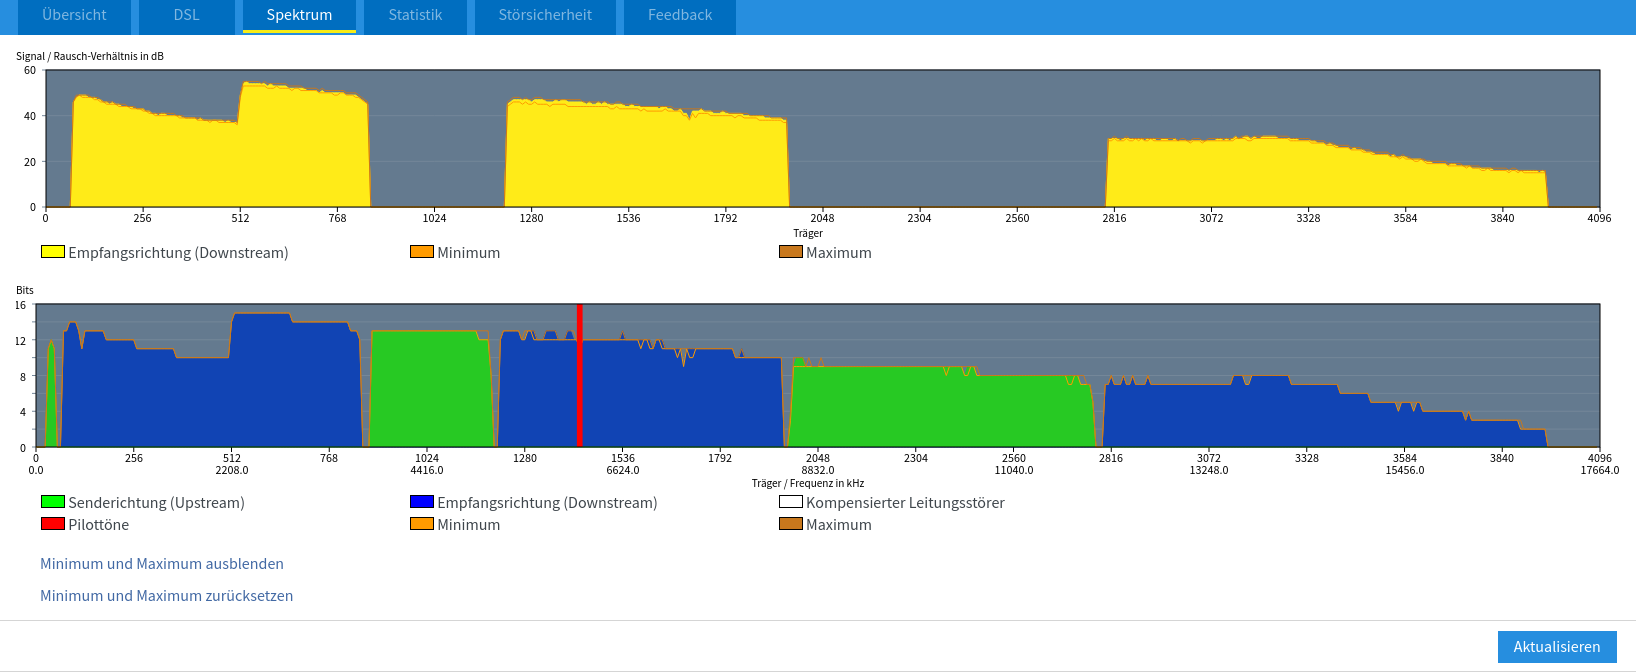
Task: Click yellow Downstream swatch in SNR legend
Action: (53, 252)
